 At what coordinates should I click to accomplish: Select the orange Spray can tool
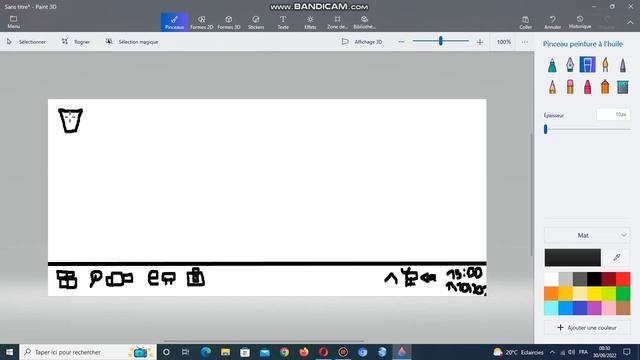(605, 87)
